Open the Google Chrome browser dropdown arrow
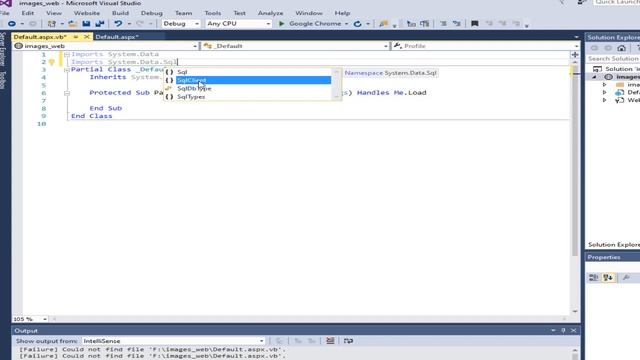 [x=346, y=24]
